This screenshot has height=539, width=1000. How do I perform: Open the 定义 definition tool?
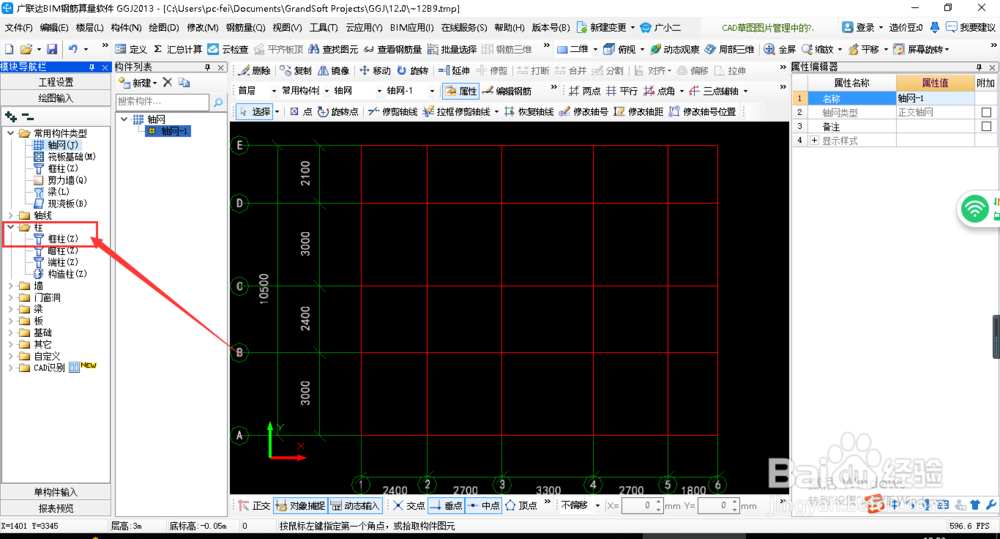point(131,49)
